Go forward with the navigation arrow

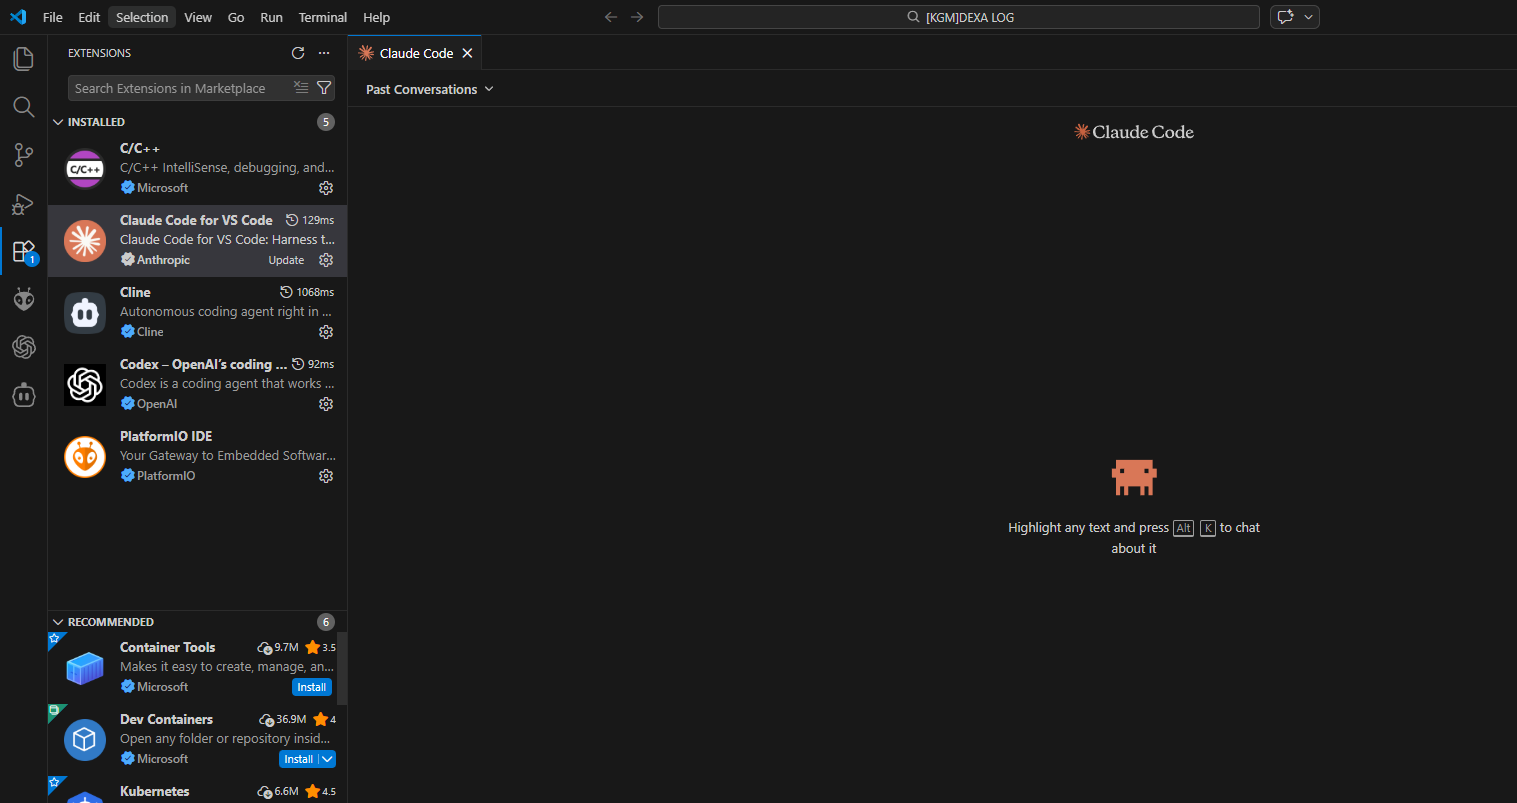[x=637, y=17]
